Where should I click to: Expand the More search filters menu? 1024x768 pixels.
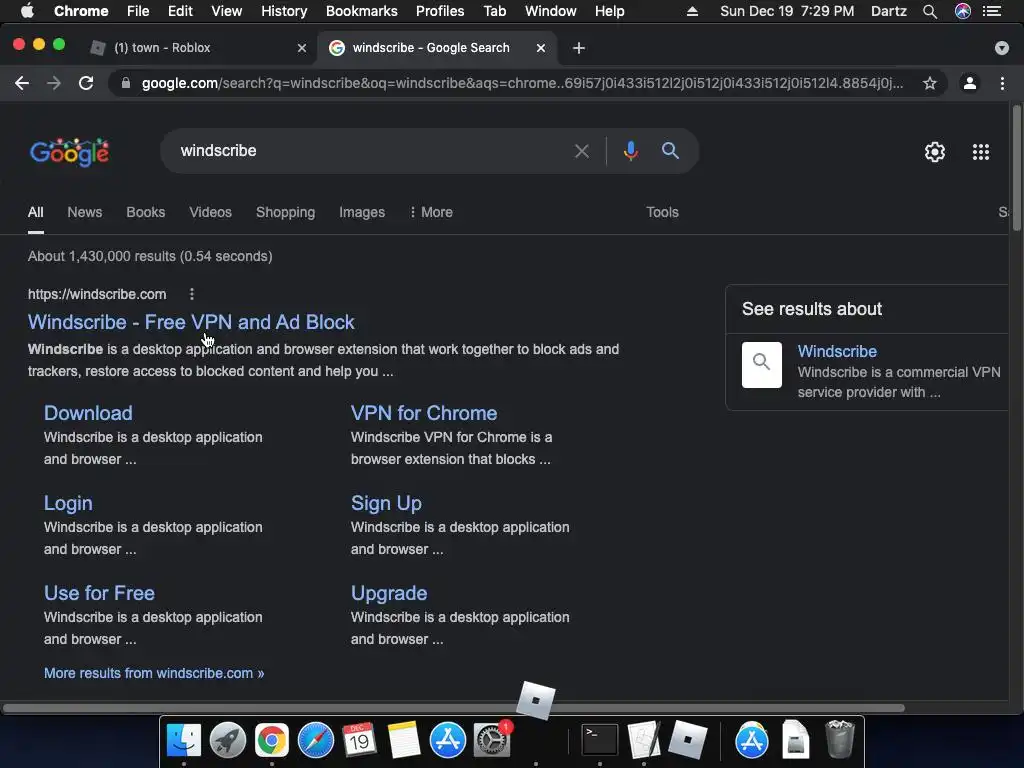point(431,212)
